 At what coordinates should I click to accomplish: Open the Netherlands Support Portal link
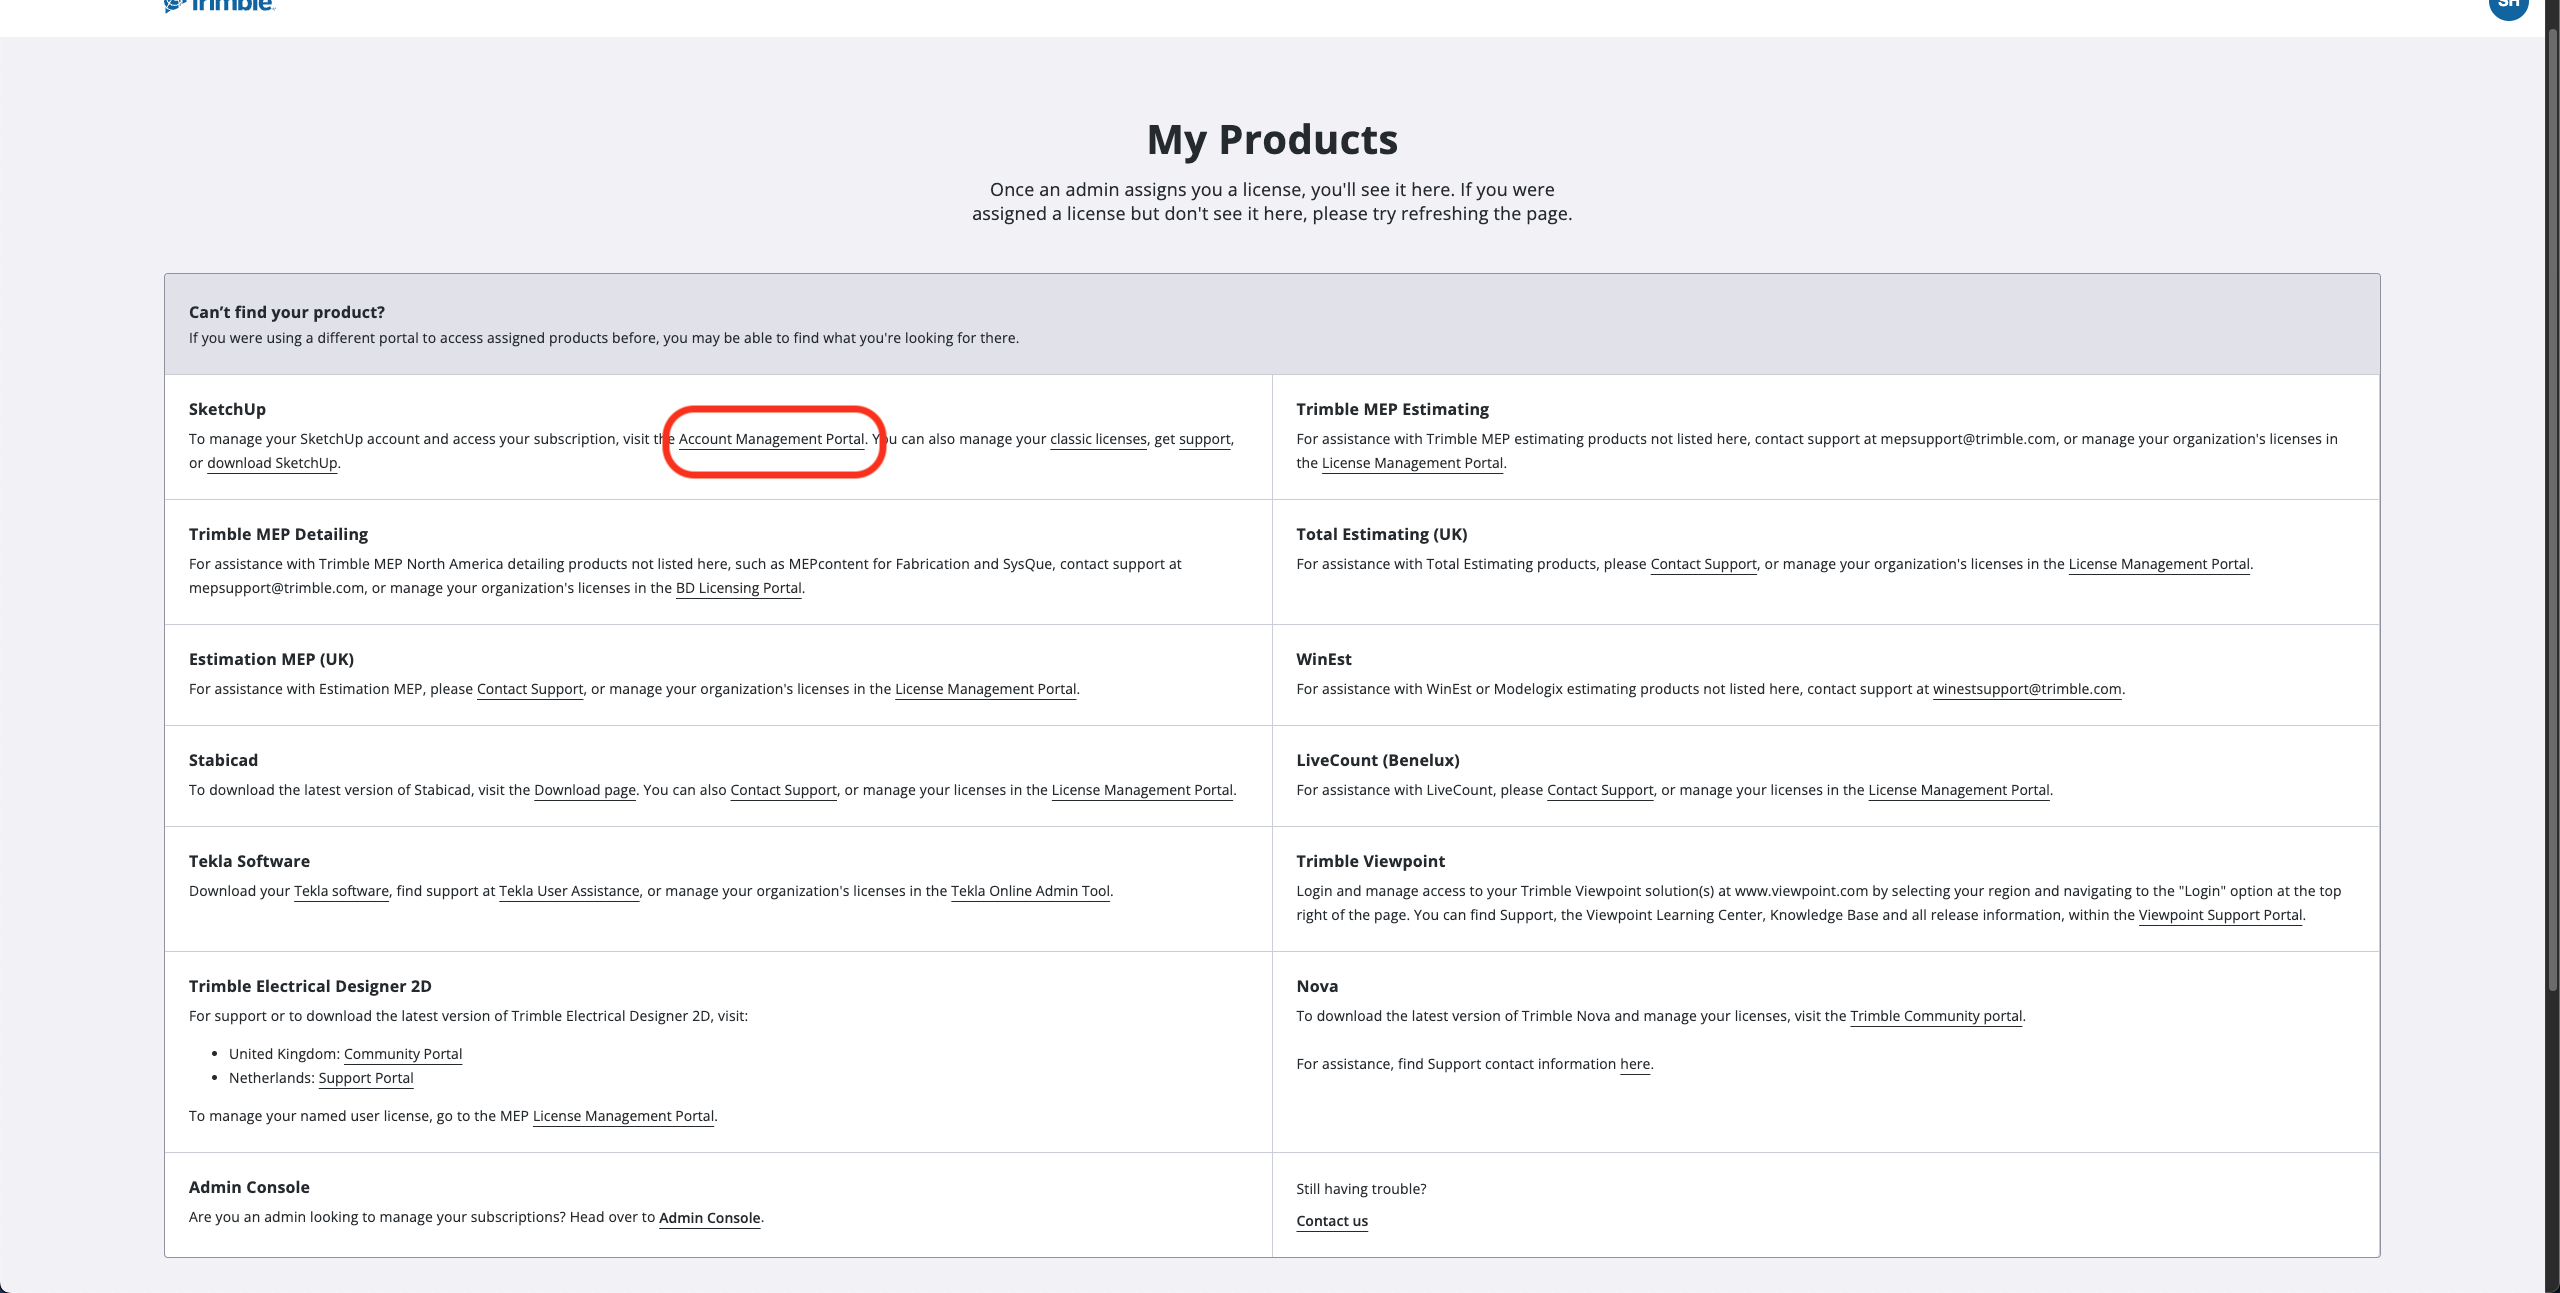tap(366, 1078)
